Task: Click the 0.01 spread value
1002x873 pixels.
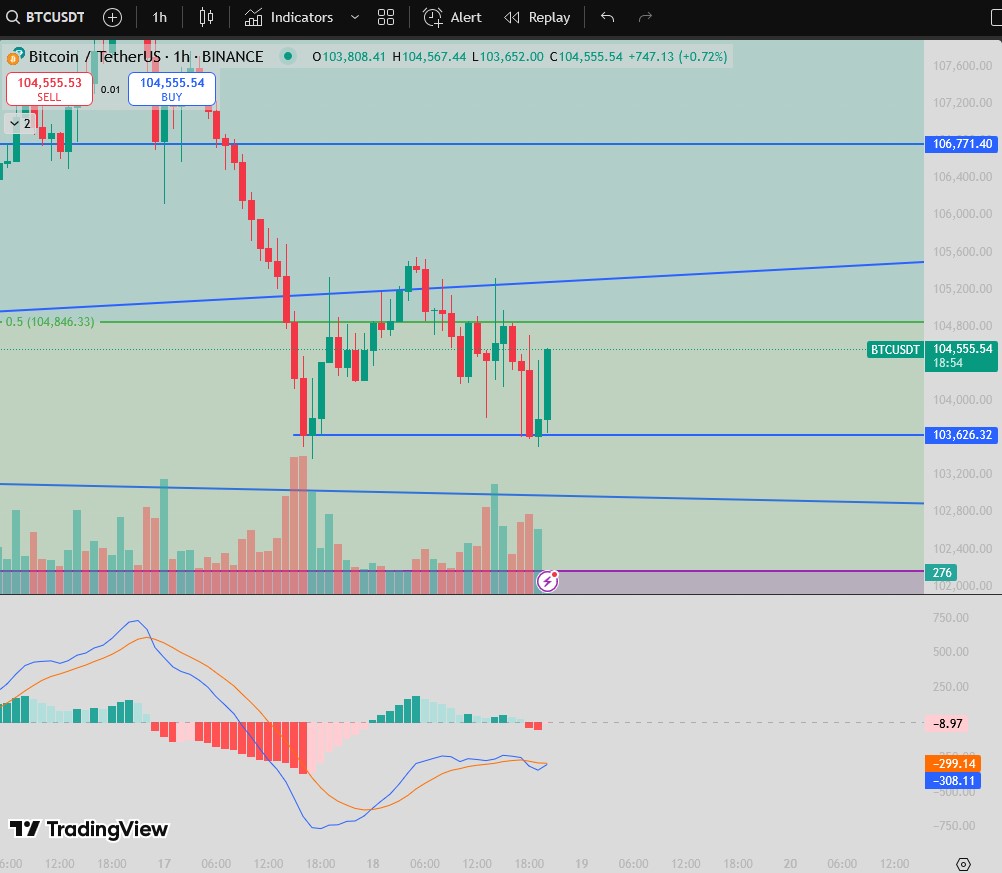Action: 111,89
